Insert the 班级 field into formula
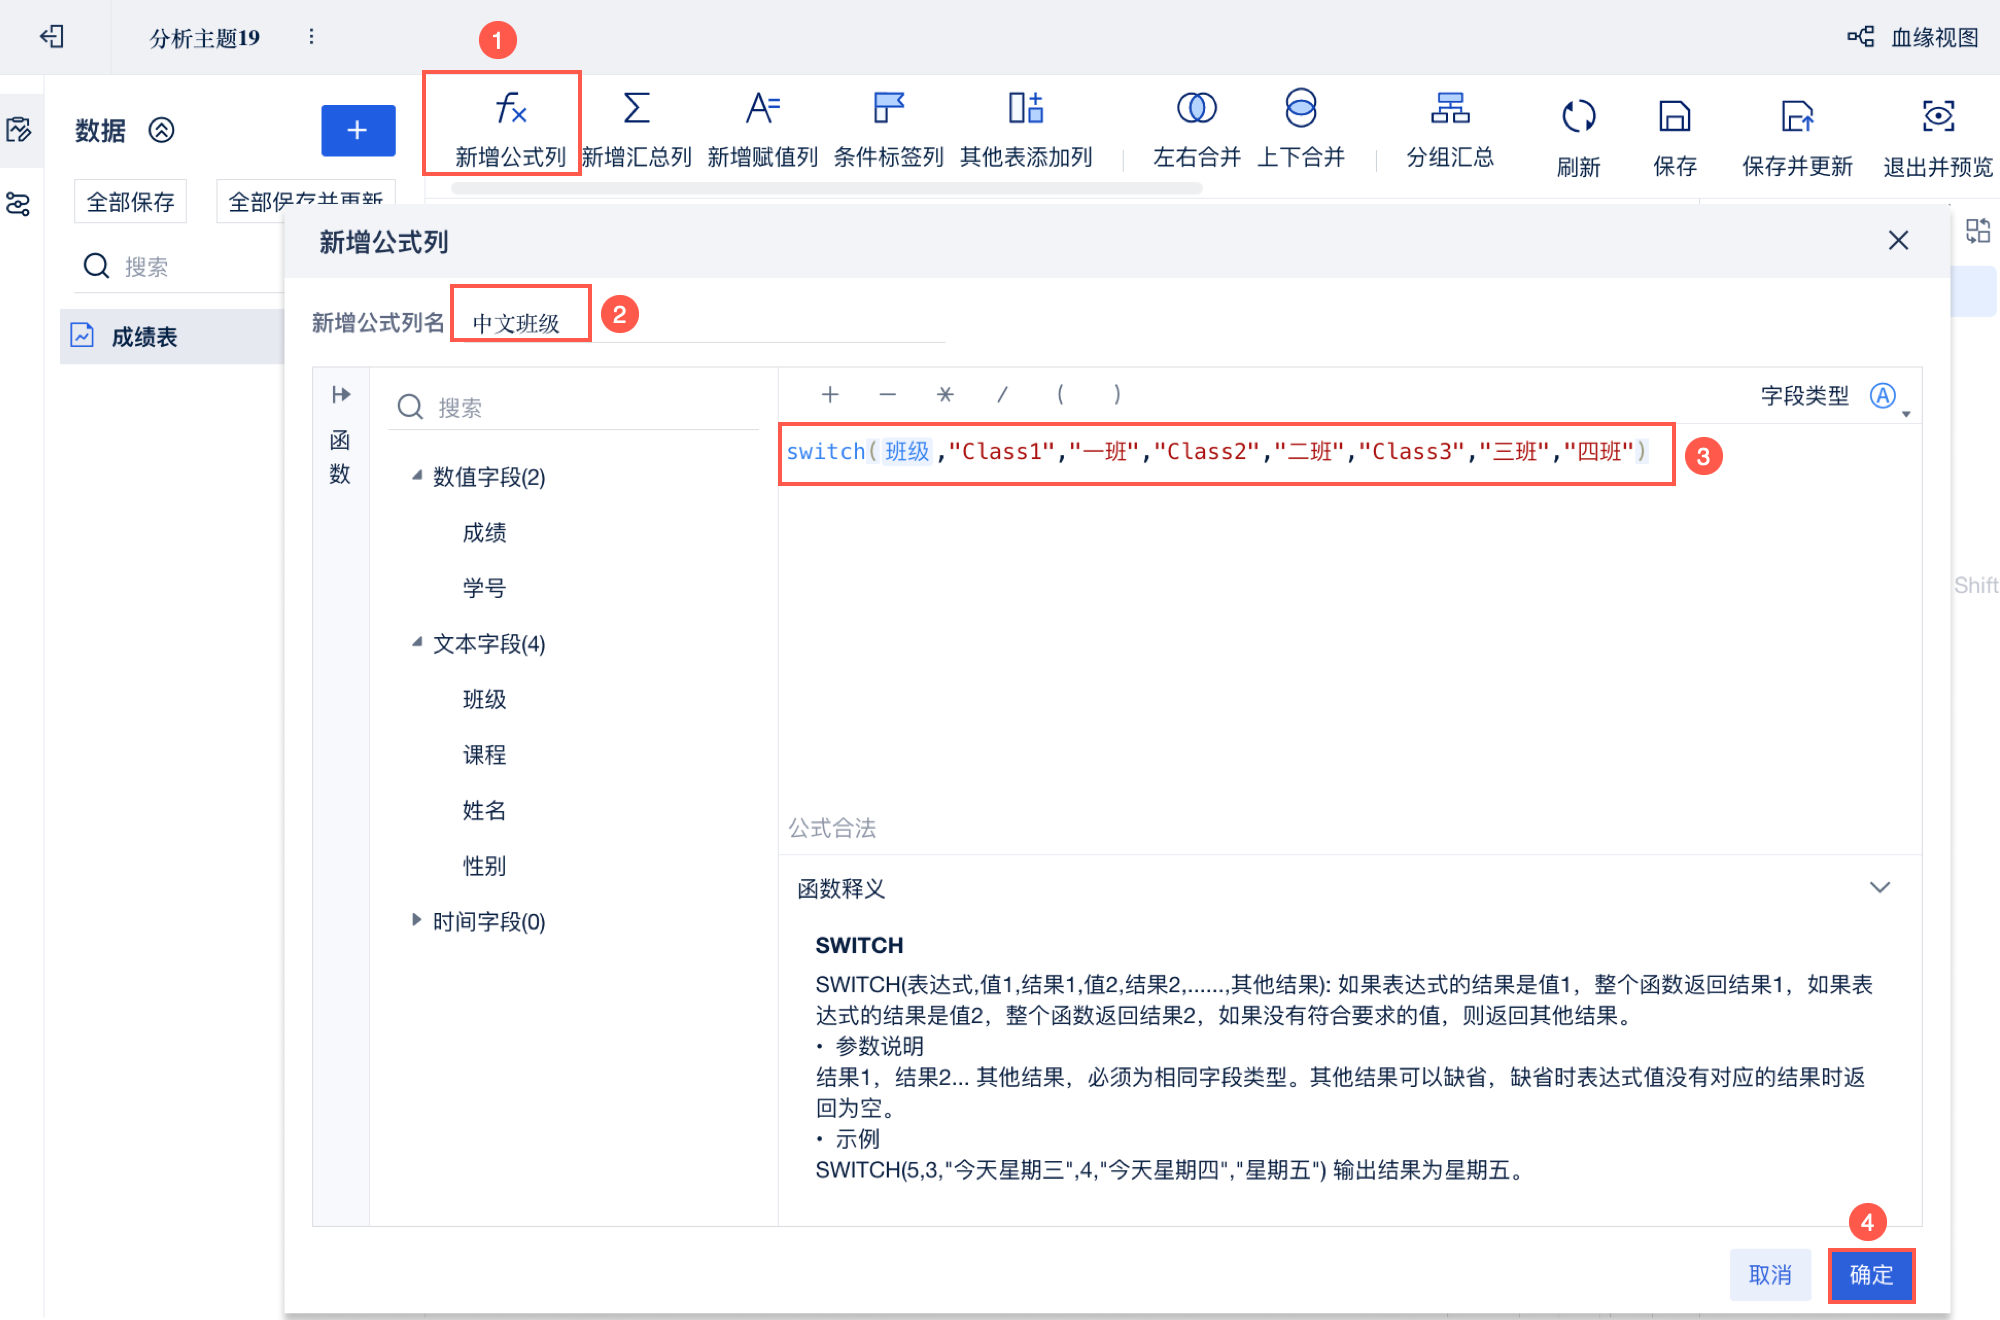 coord(484,699)
